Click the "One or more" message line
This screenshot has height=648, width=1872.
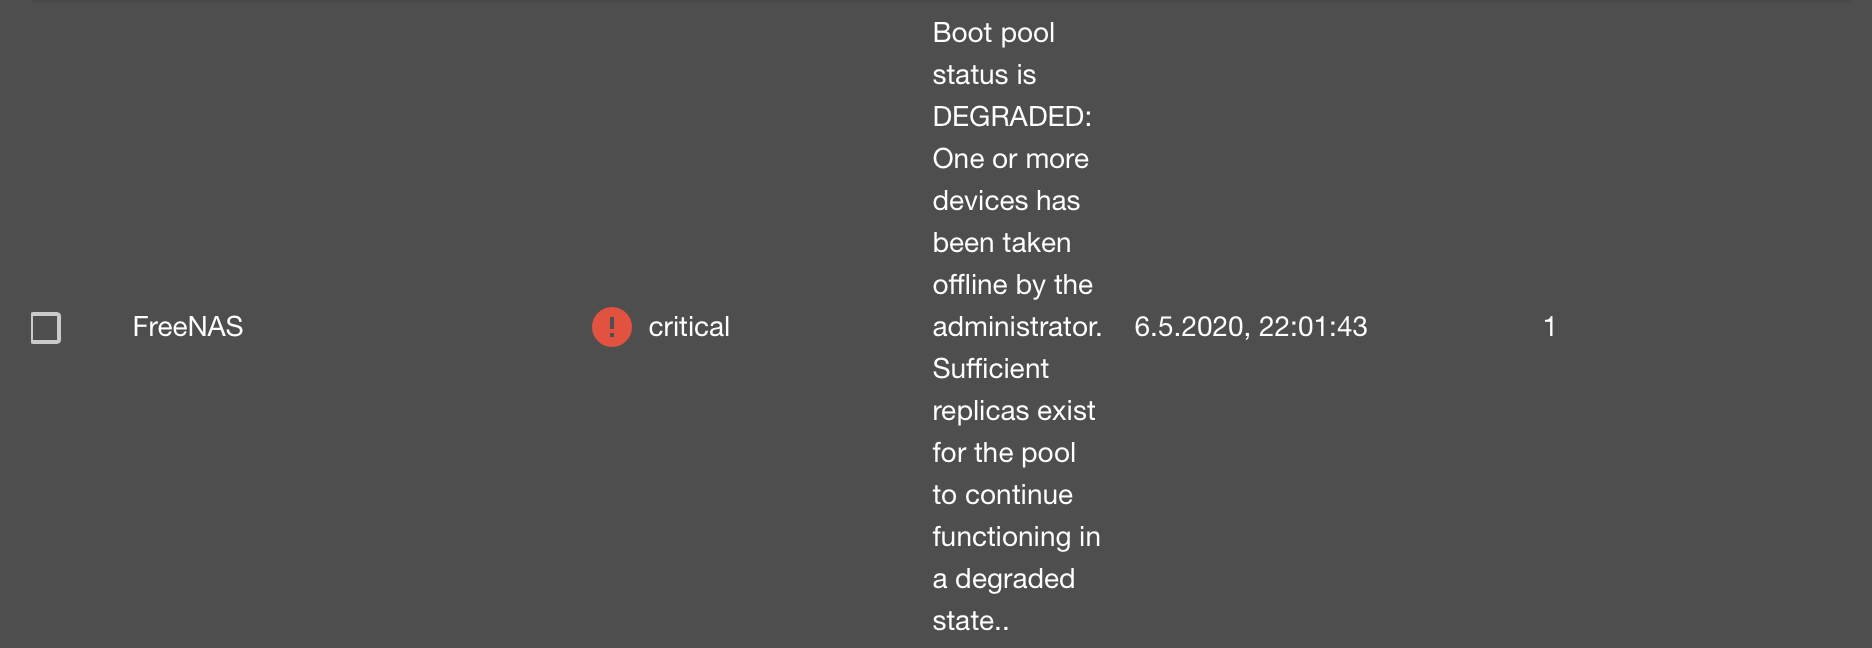[1010, 159]
